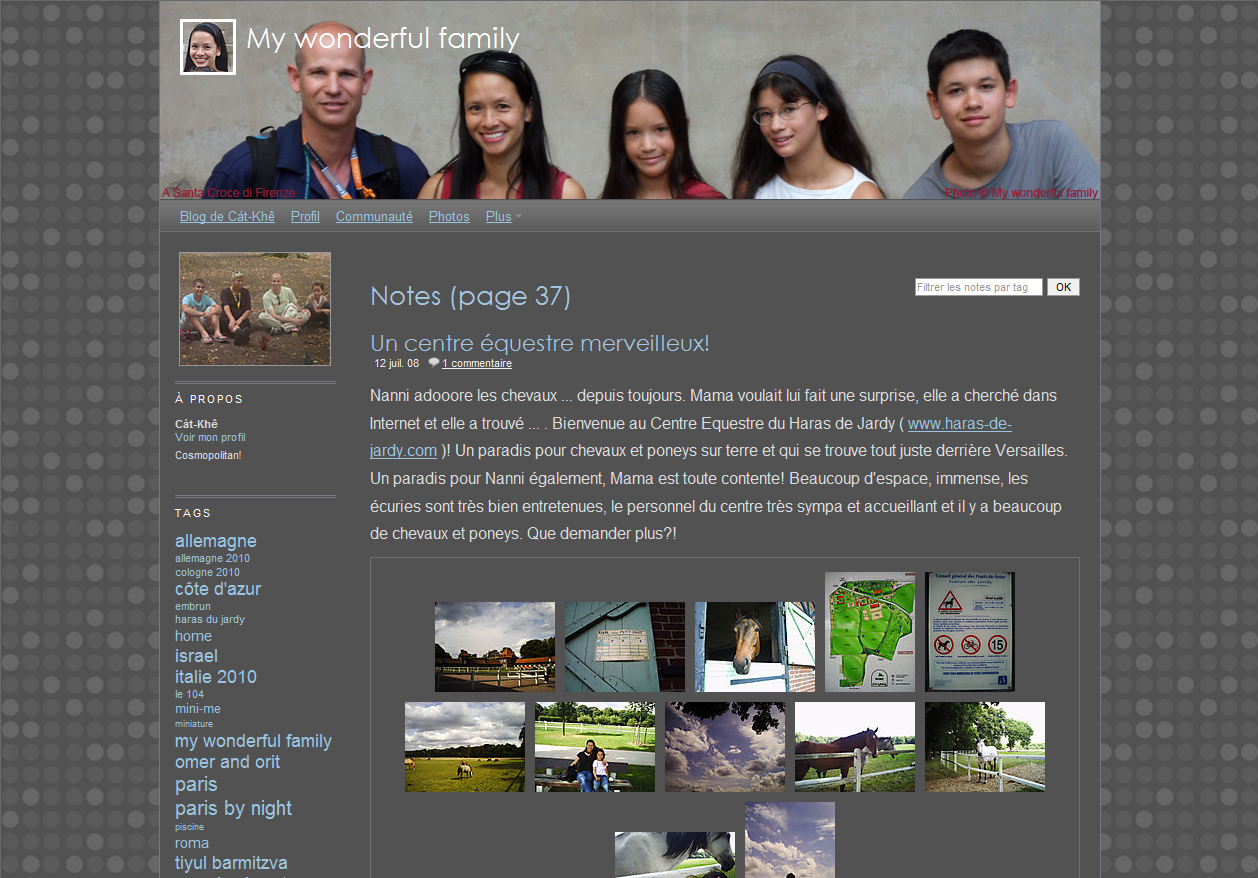Click the My wonderful family blog title
Image resolution: width=1258 pixels, height=878 pixels.
click(x=382, y=39)
